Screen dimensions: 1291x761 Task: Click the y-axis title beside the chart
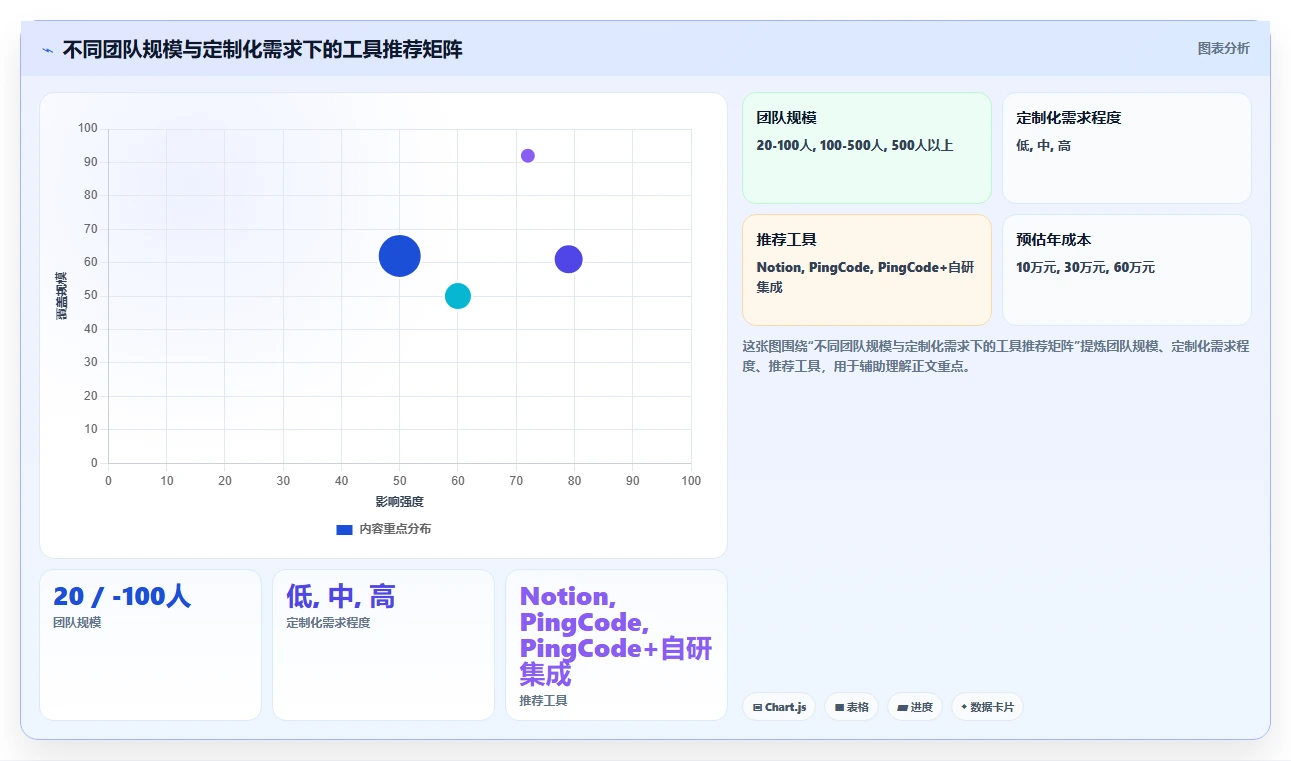click(62, 296)
